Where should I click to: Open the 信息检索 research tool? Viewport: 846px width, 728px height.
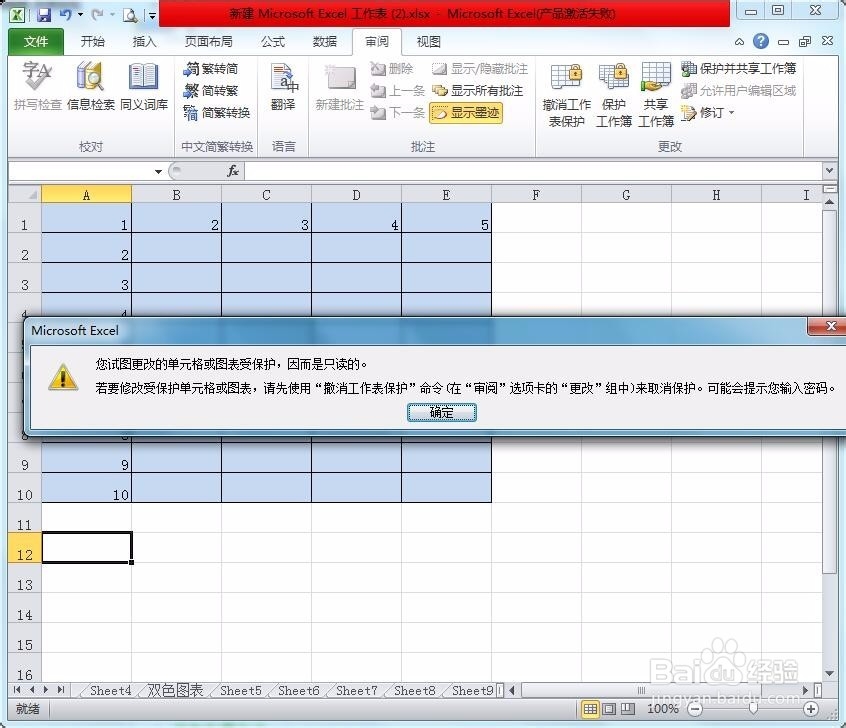pos(90,85)
